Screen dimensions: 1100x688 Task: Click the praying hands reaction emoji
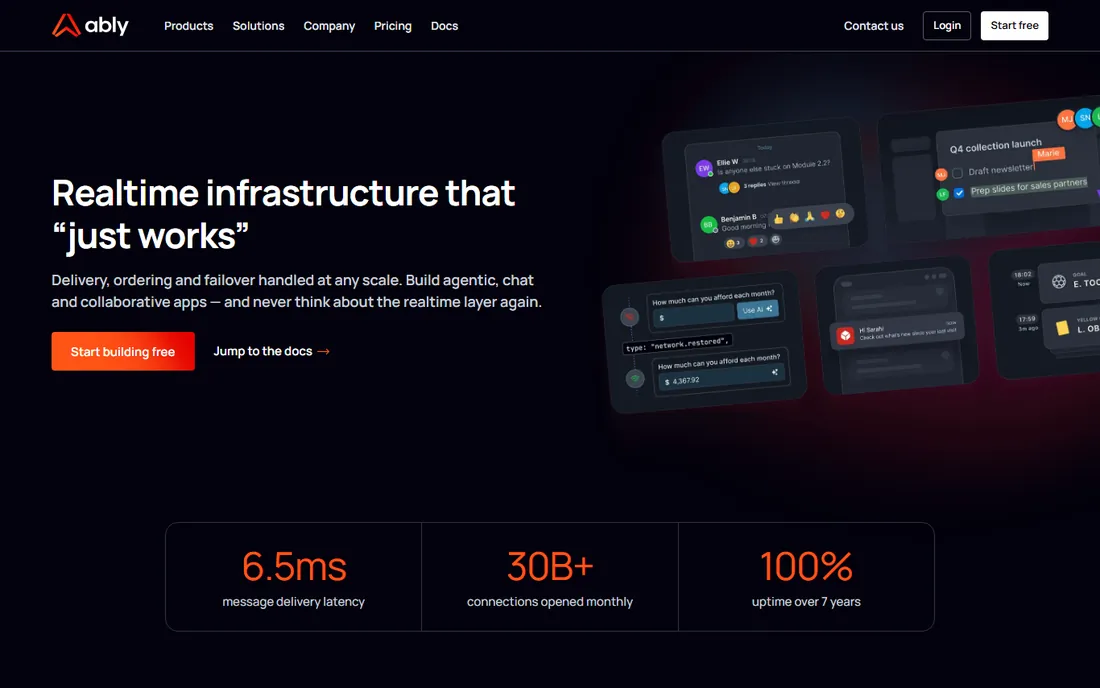pos(810,216)
